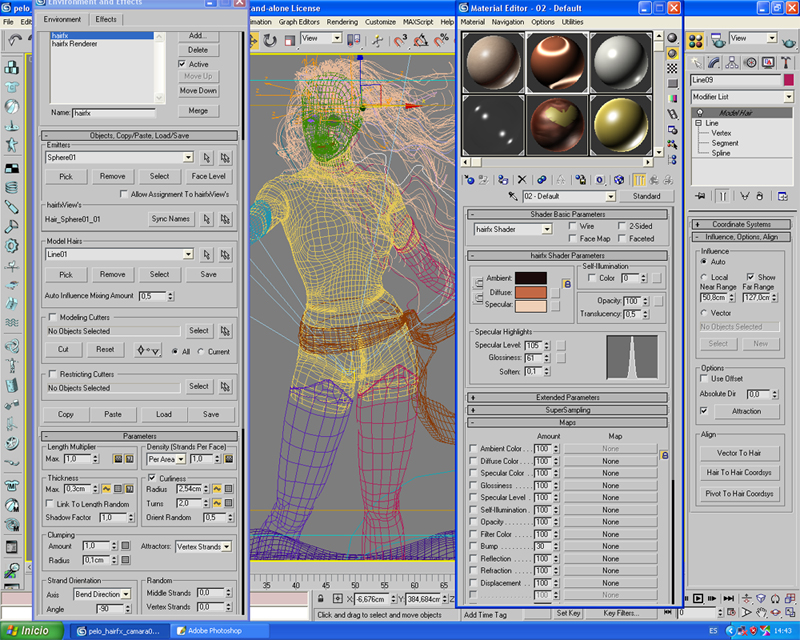Open the hairfx Shader type dropdown
Screen dimensions: 800x640
coord(547,229)
